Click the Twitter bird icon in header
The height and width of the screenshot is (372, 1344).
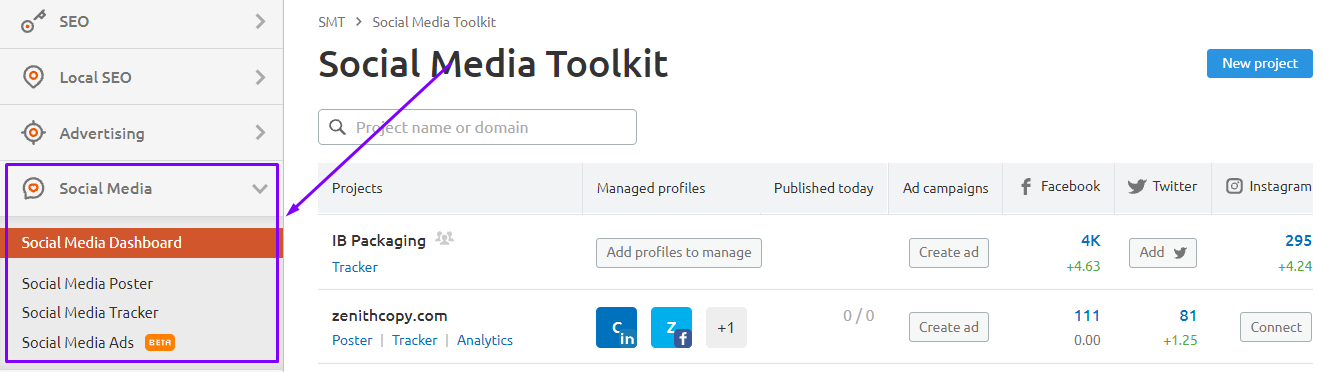pos(1136,187)
